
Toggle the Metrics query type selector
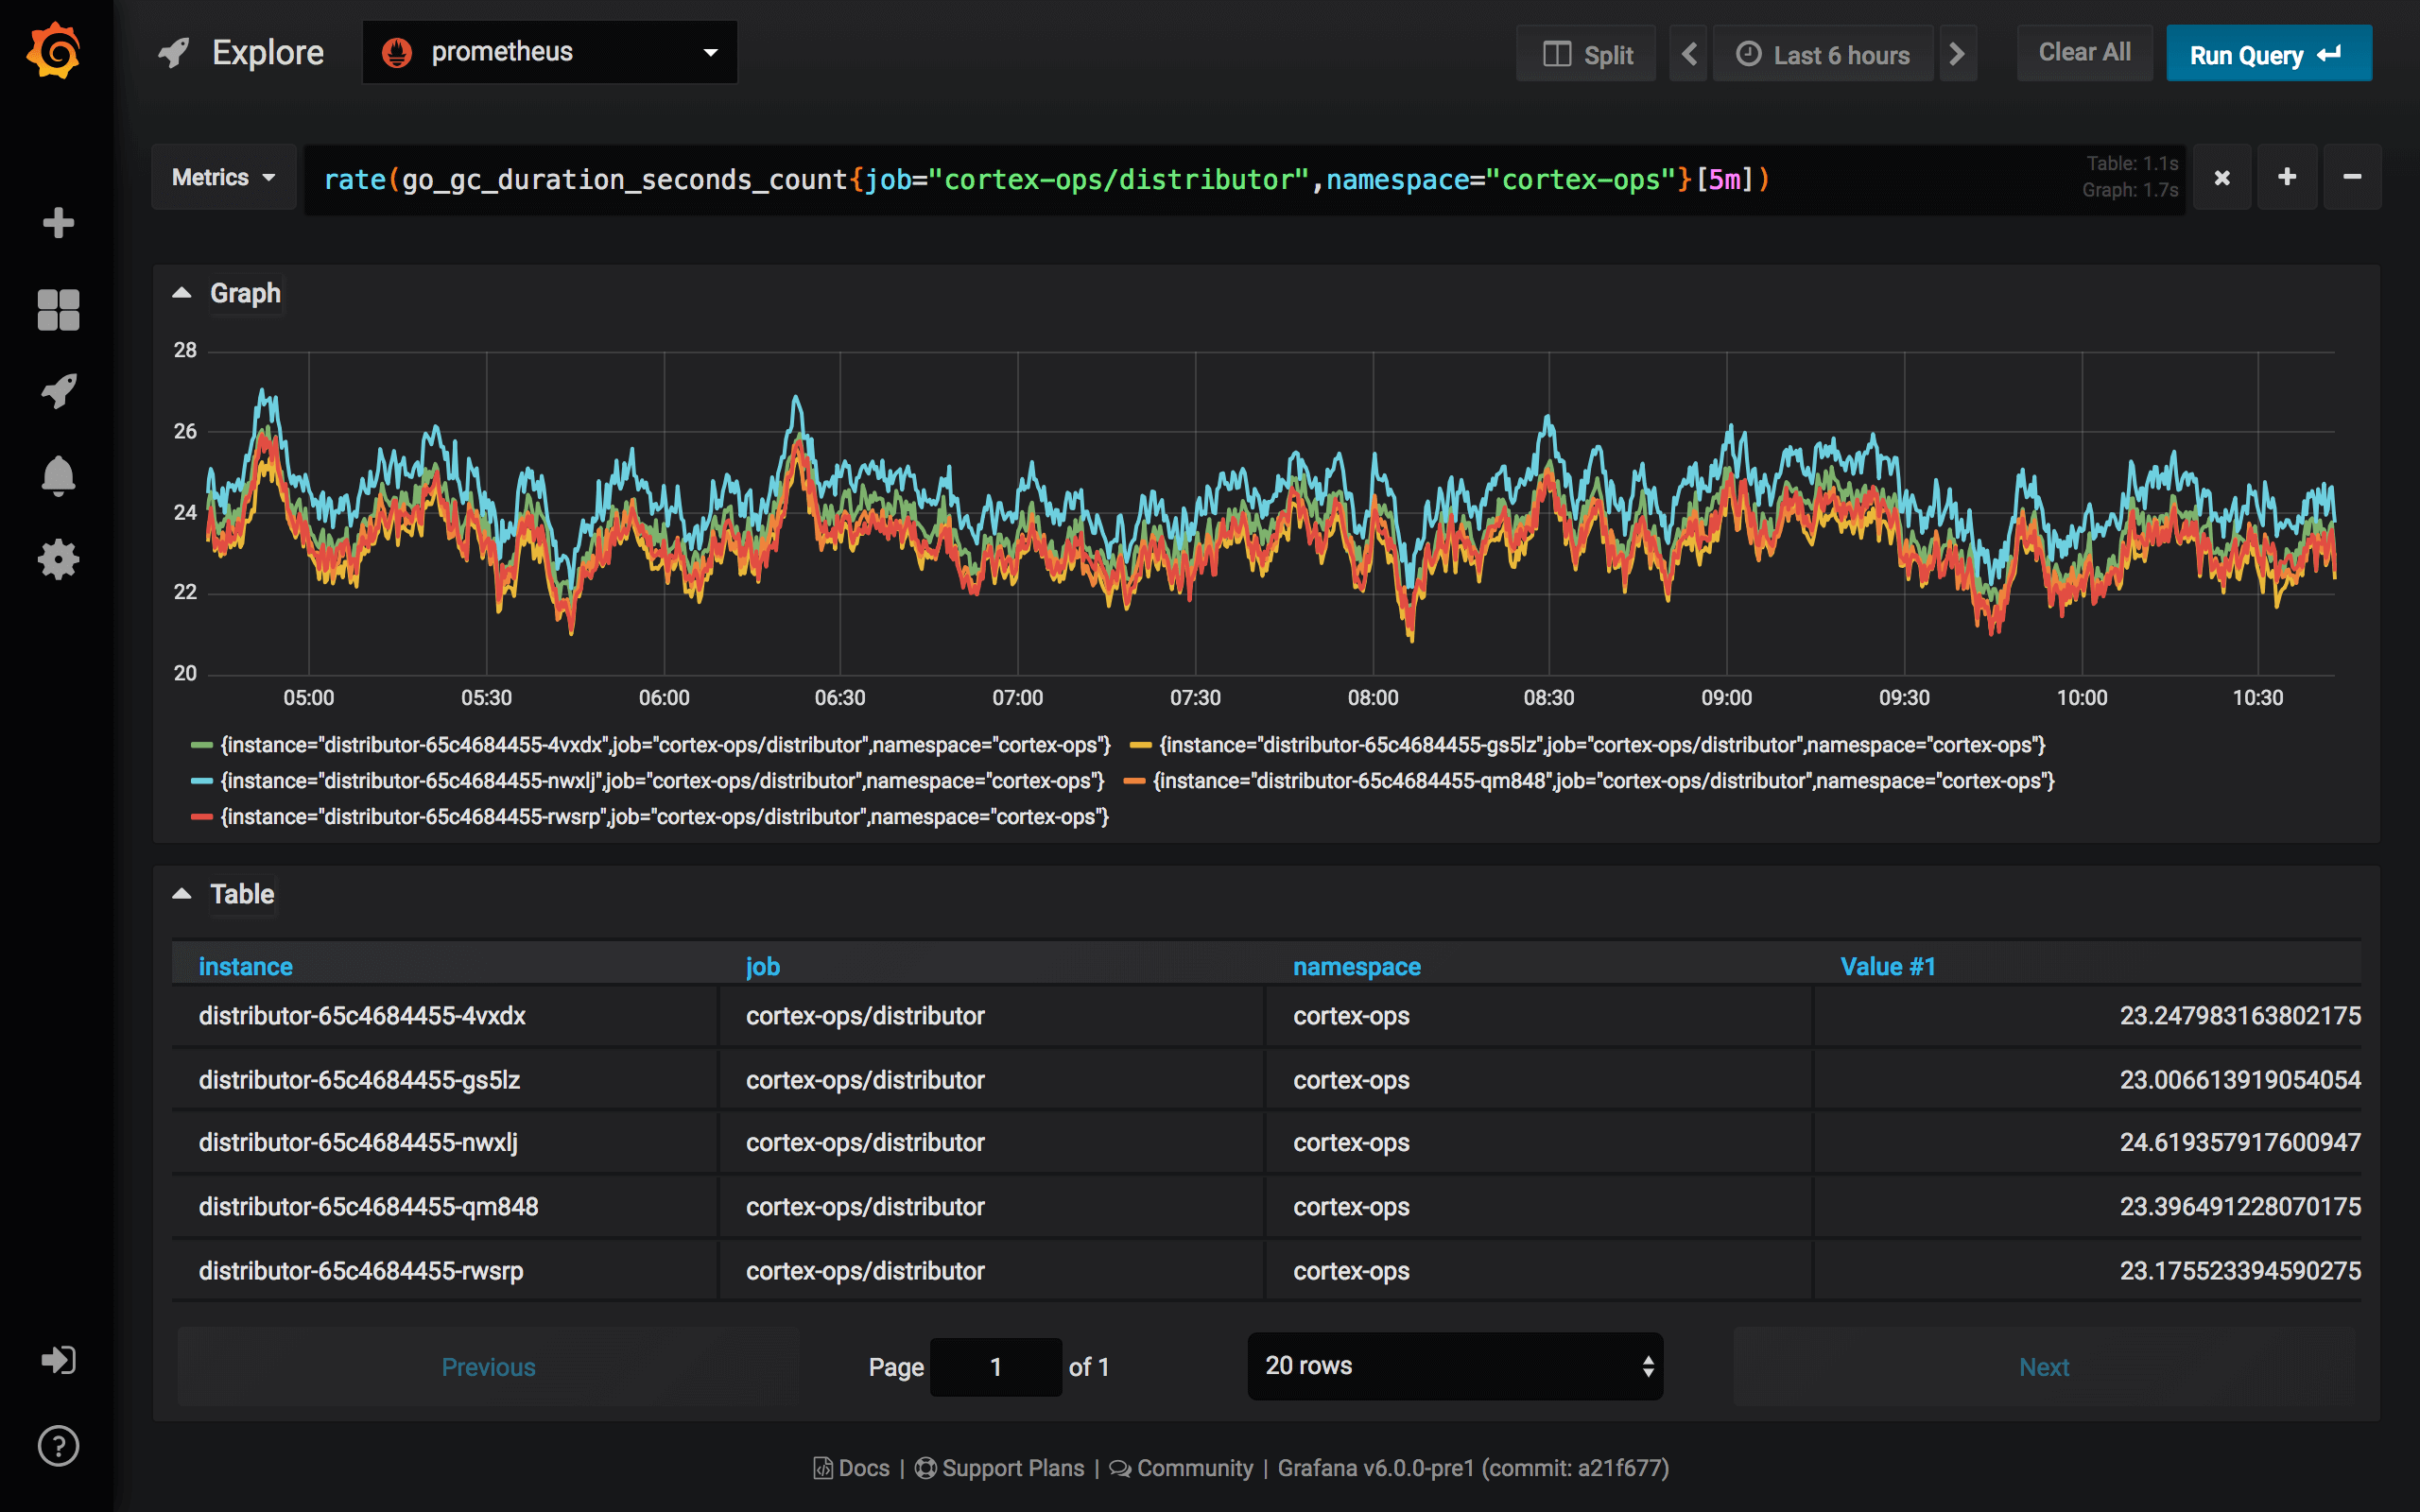click(x=221, y=176)
